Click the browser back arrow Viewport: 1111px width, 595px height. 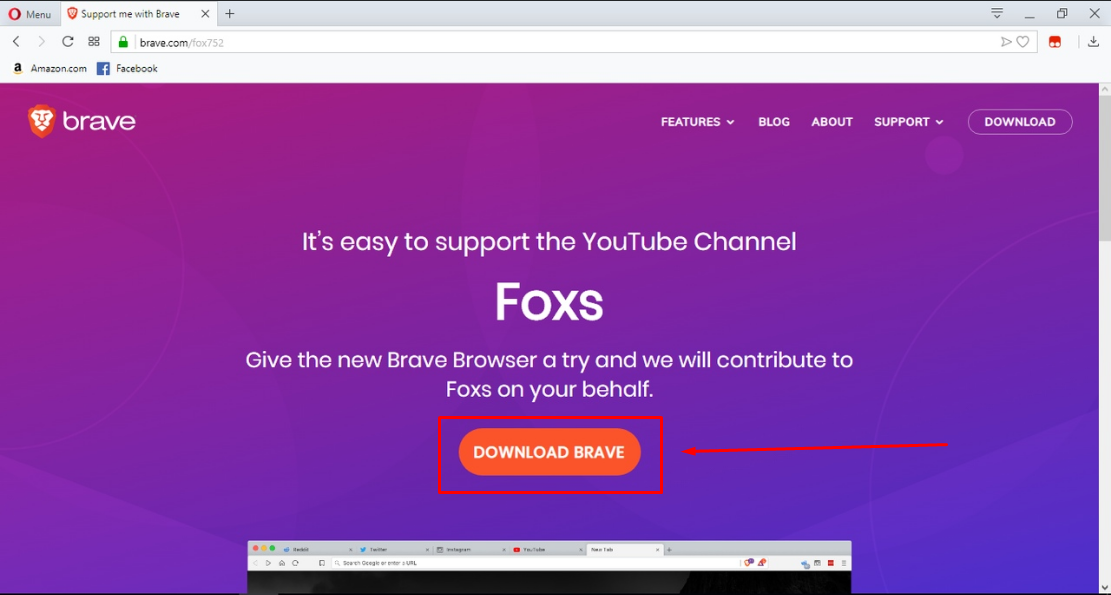[16, 42]
